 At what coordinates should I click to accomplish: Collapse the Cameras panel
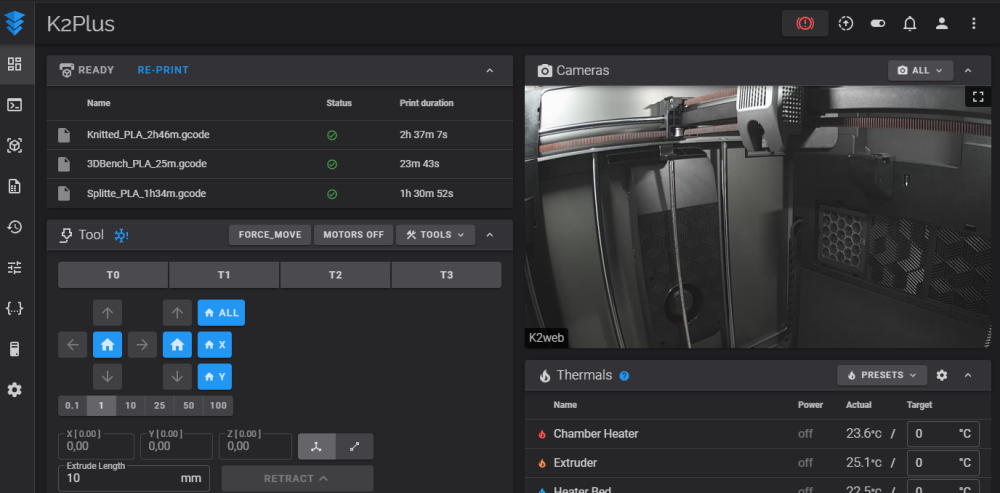pos(968,71)
